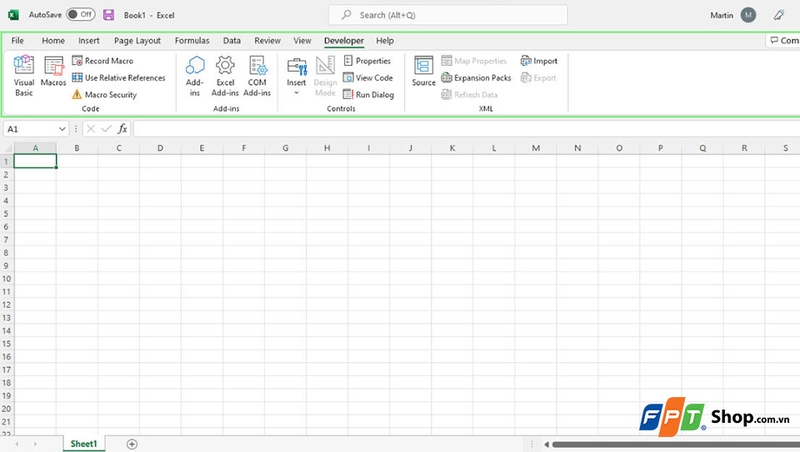Screen dimensions: 800x452
Task: Click Run Dialog
Action: coord(368,94)
